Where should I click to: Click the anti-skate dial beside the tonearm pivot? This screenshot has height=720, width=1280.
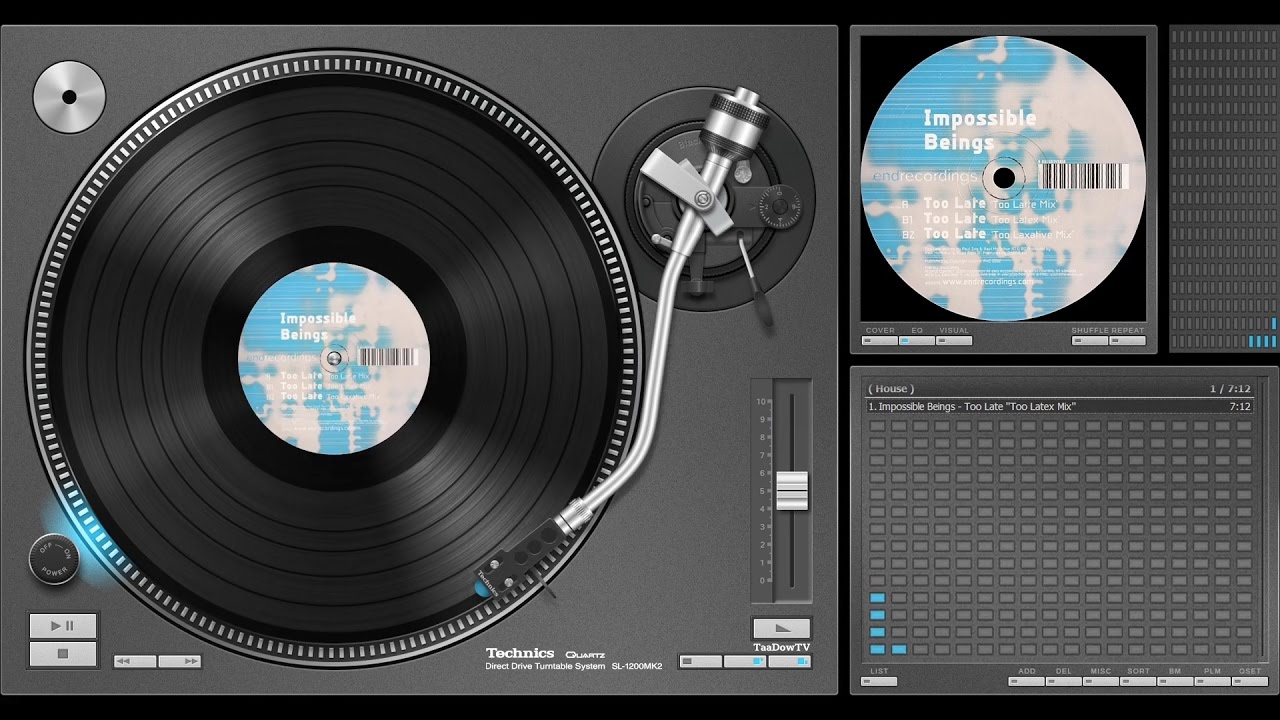click(778, 207)
